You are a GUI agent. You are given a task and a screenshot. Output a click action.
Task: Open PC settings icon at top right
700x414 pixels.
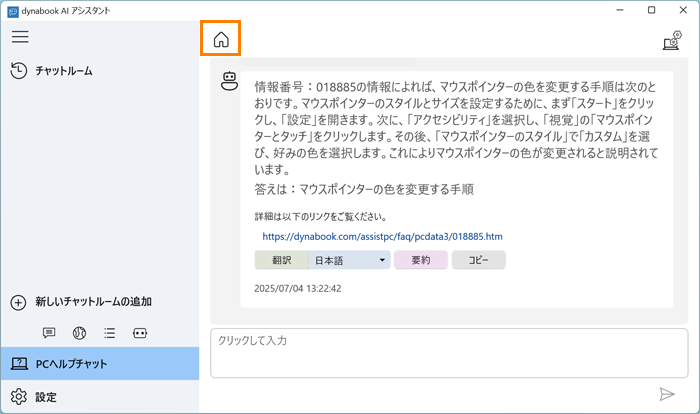click(x=672, y=40)
